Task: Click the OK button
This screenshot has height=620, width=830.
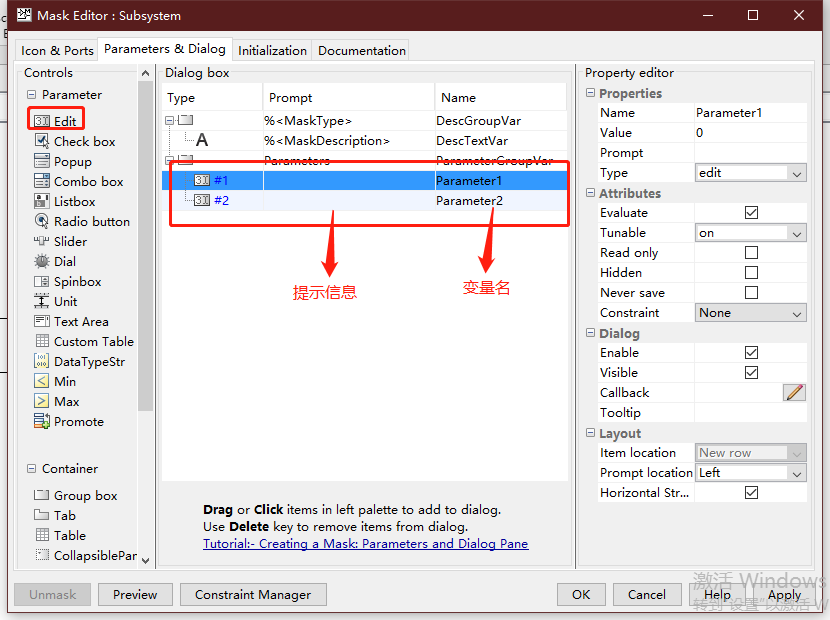Action: point(581,595)
